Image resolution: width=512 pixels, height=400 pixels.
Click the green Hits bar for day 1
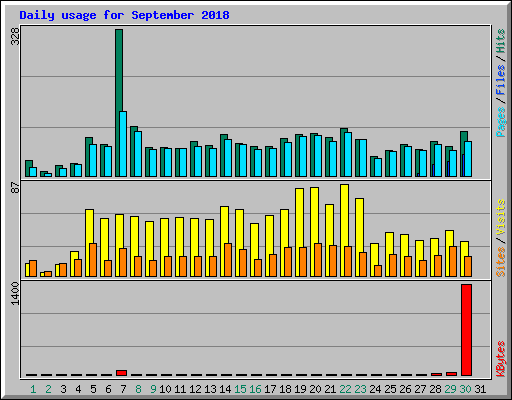pos(28,168)
